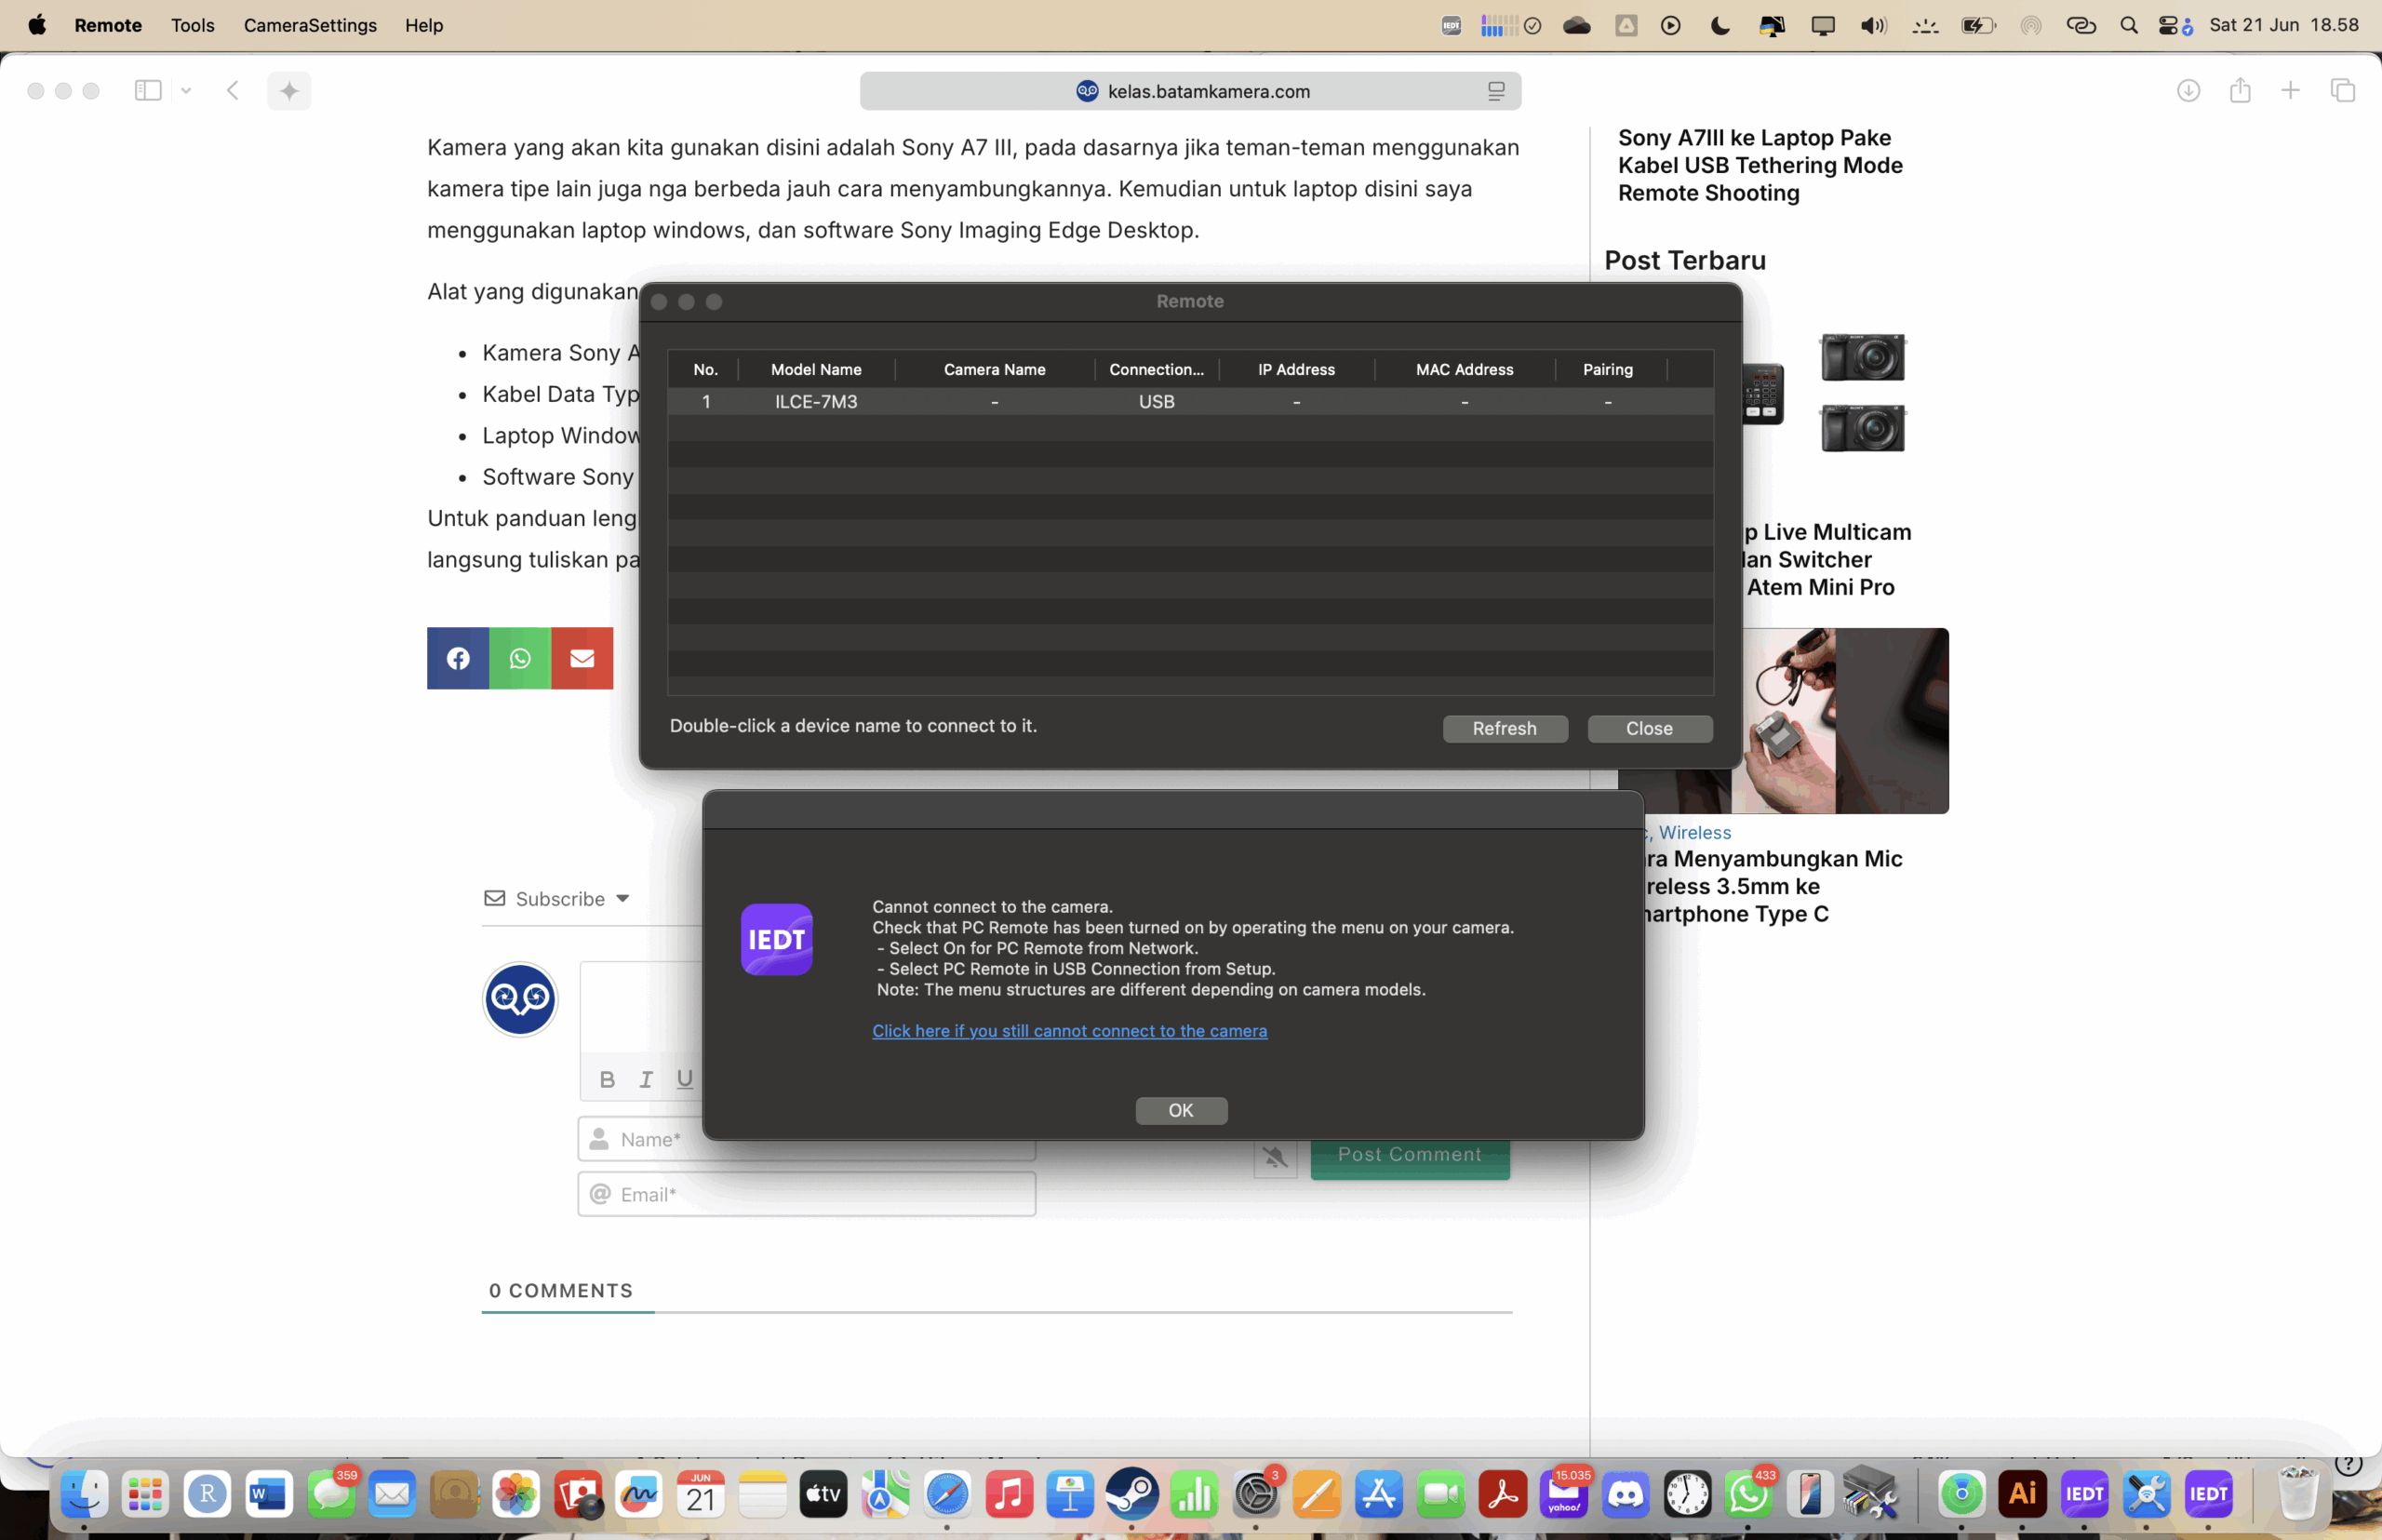The image size is (2382, 1540).
Task: Click the USB connection cell for ILCE-7M3
Action: click(1156, 401)
